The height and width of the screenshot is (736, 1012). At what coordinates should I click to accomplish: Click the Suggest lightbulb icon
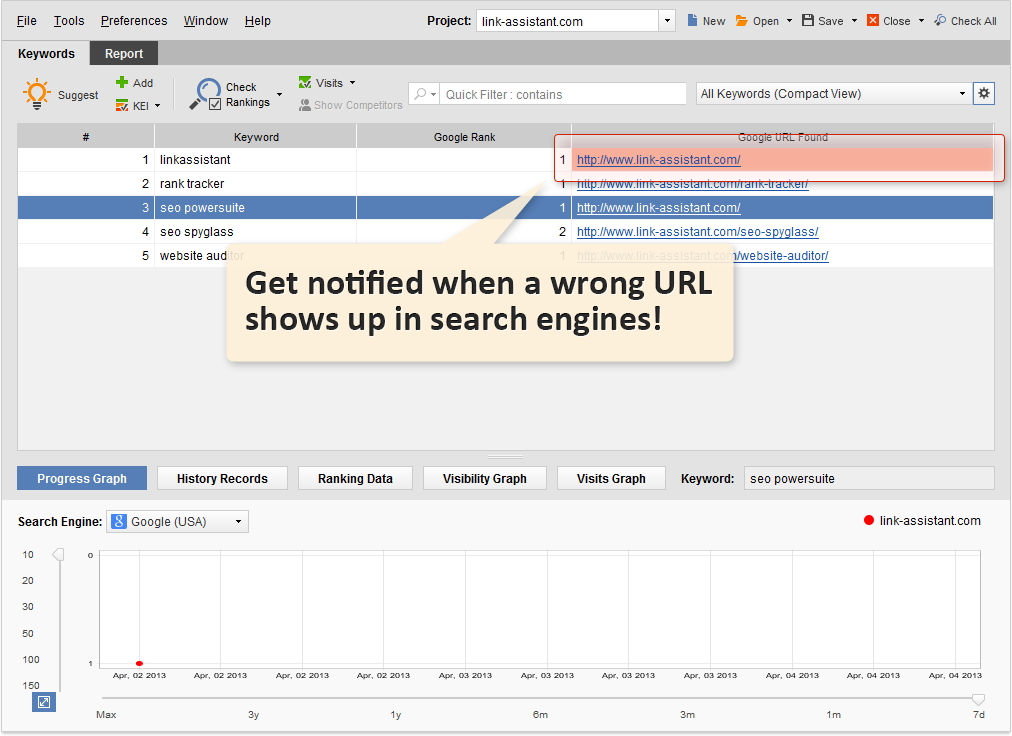point(37,94)
